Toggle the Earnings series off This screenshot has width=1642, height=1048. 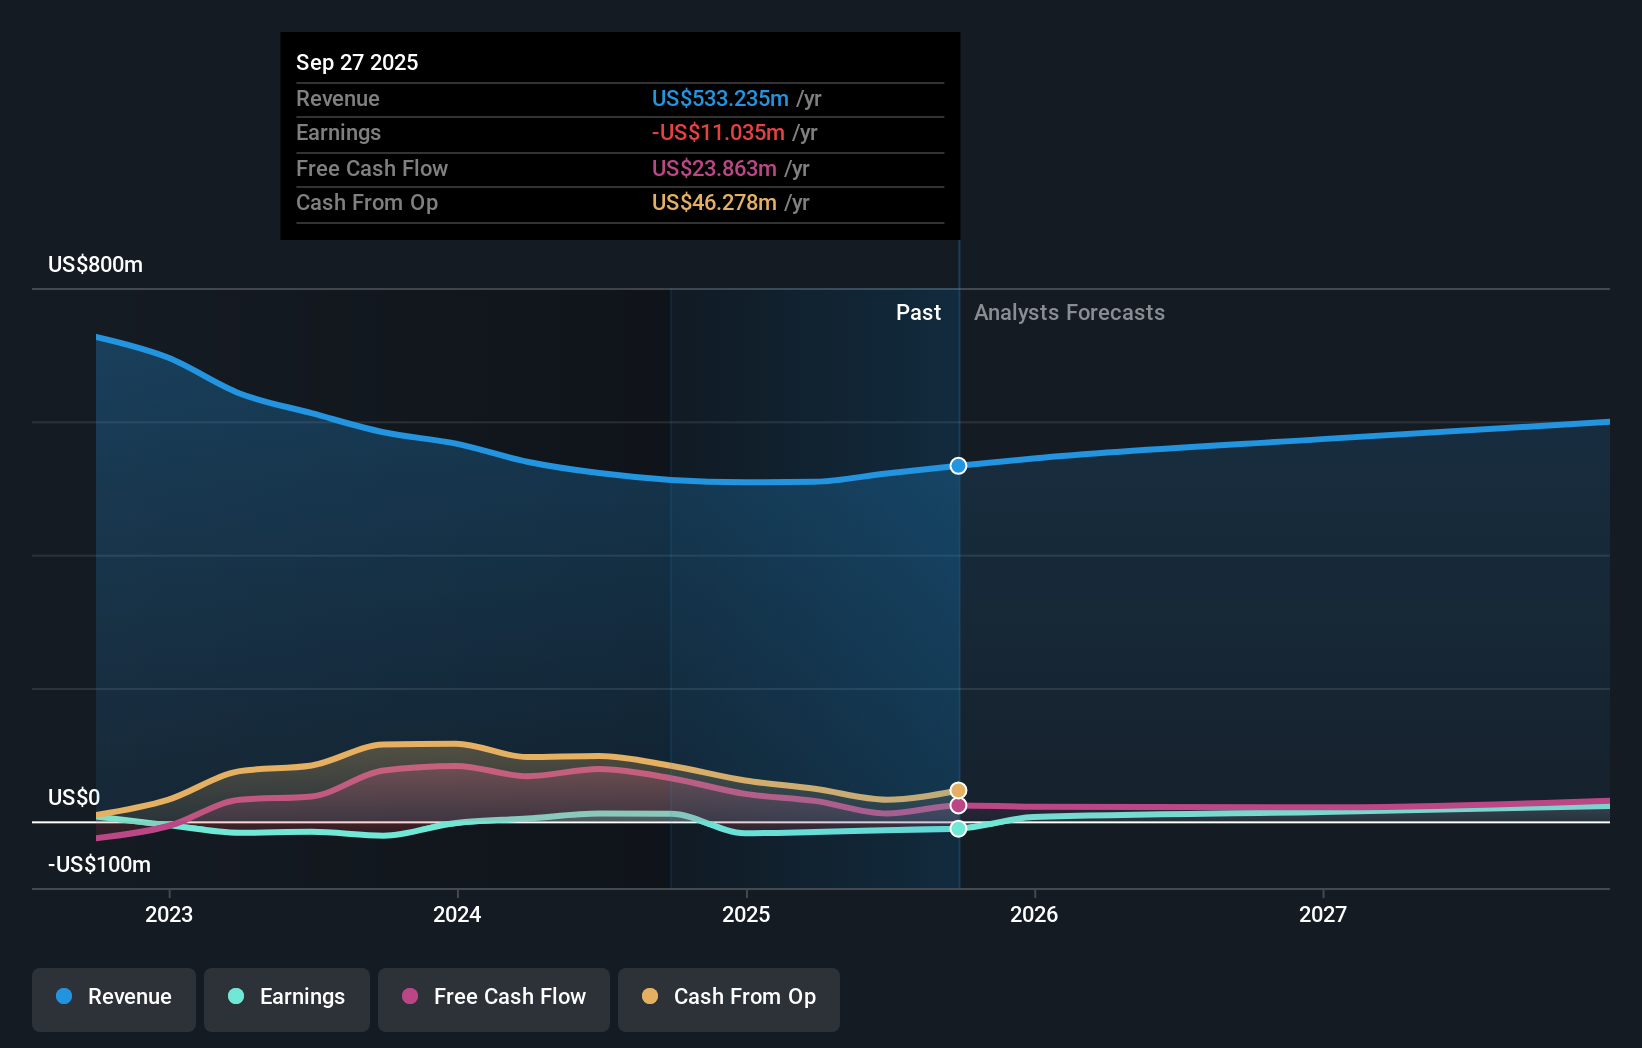286,998
